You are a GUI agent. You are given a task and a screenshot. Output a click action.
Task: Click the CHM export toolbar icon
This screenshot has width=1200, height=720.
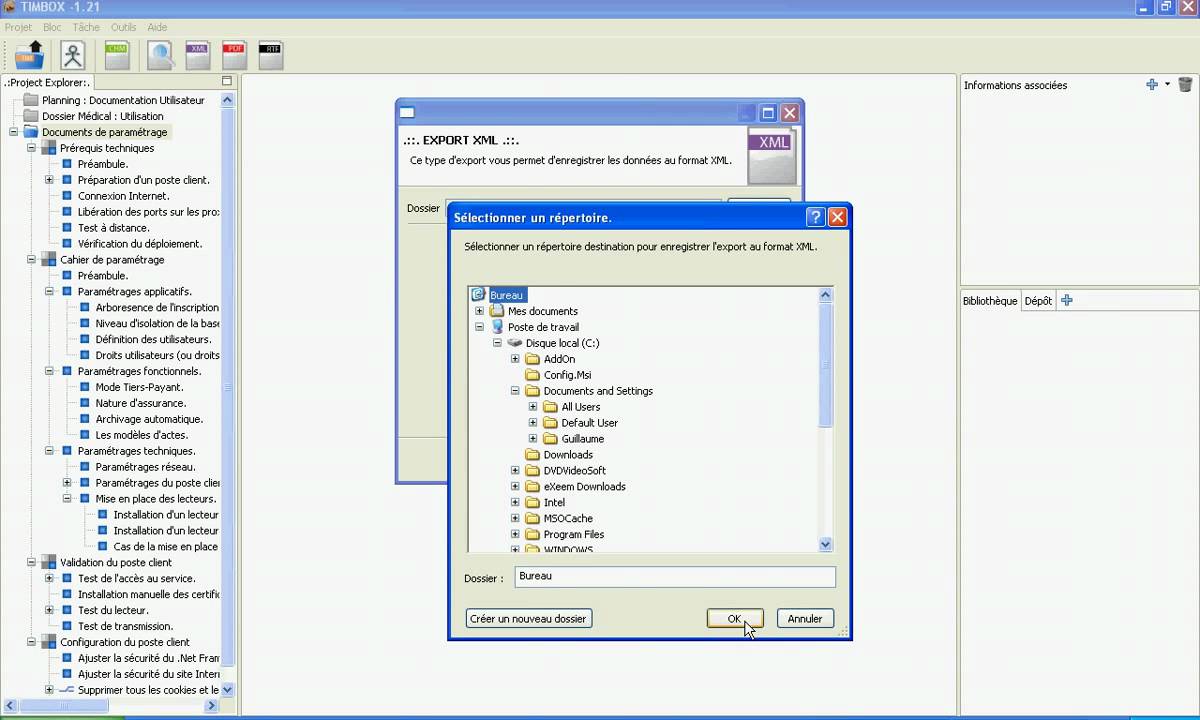click(x=117, y=55)
